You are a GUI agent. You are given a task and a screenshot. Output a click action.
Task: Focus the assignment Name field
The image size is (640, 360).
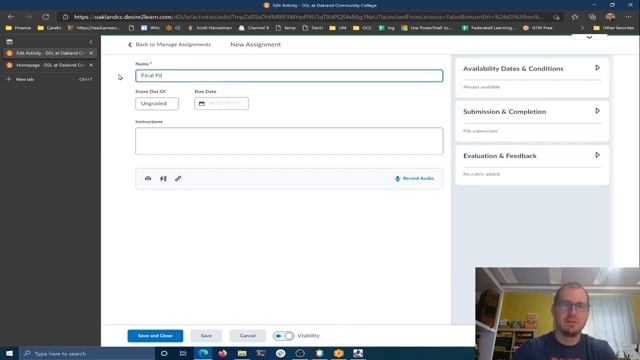pyautogui.click(x=289, y=76)
